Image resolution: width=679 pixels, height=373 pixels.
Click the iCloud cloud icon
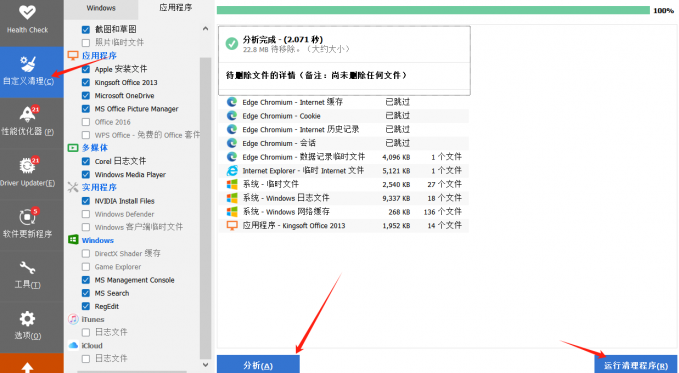tap(73, 345)
